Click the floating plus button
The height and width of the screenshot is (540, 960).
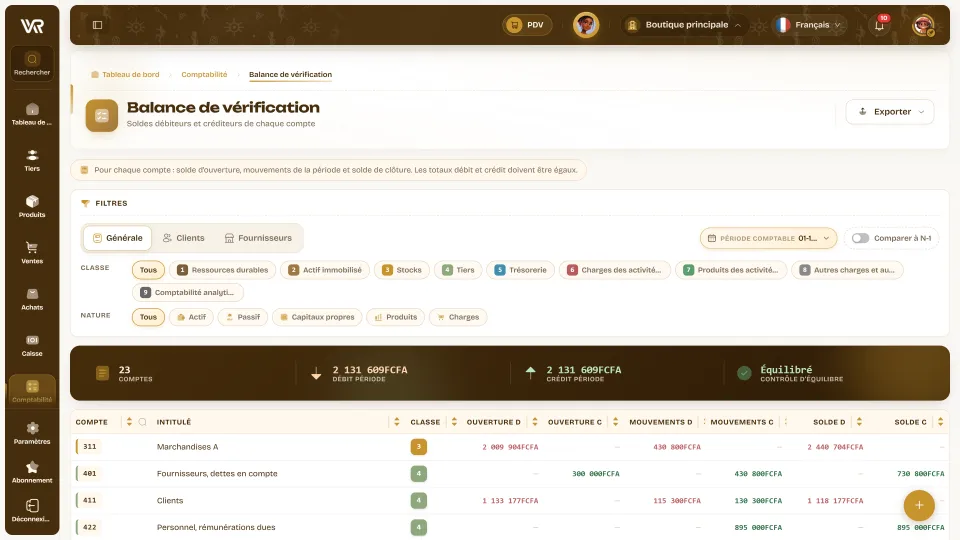(919, 505)
